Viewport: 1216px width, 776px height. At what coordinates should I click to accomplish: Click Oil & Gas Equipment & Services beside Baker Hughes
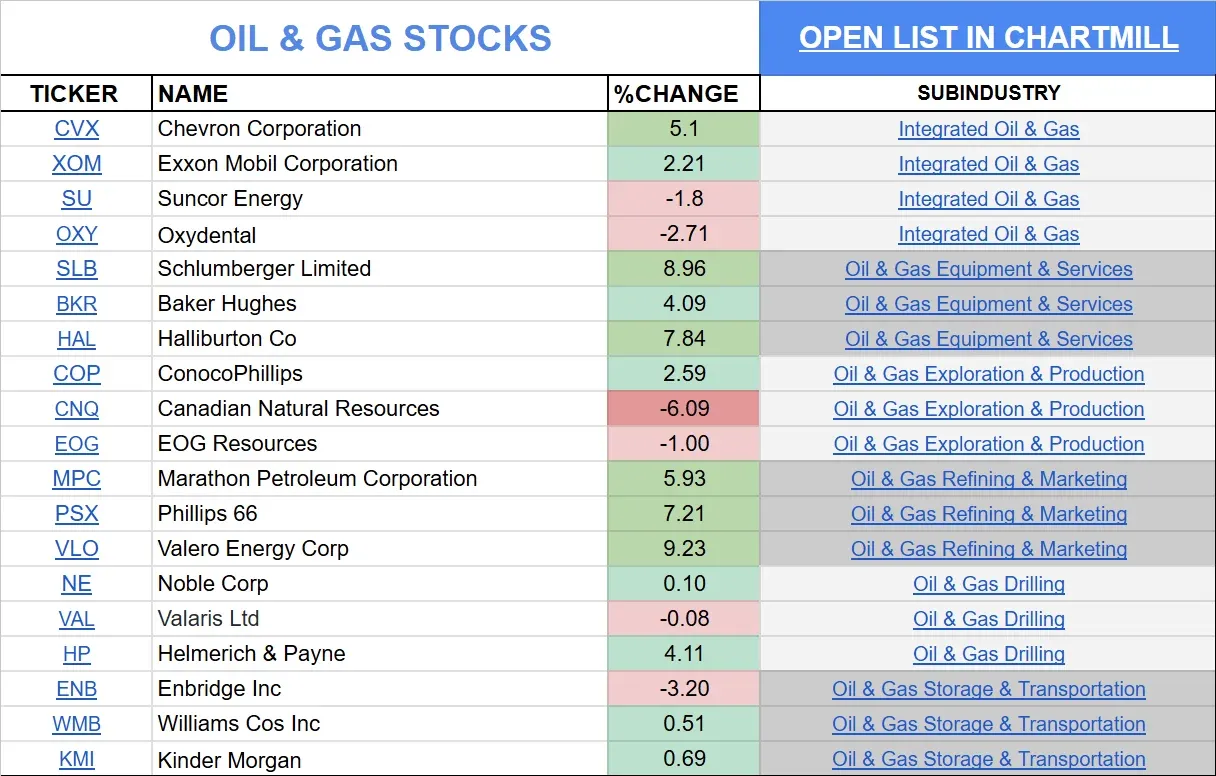988,304
